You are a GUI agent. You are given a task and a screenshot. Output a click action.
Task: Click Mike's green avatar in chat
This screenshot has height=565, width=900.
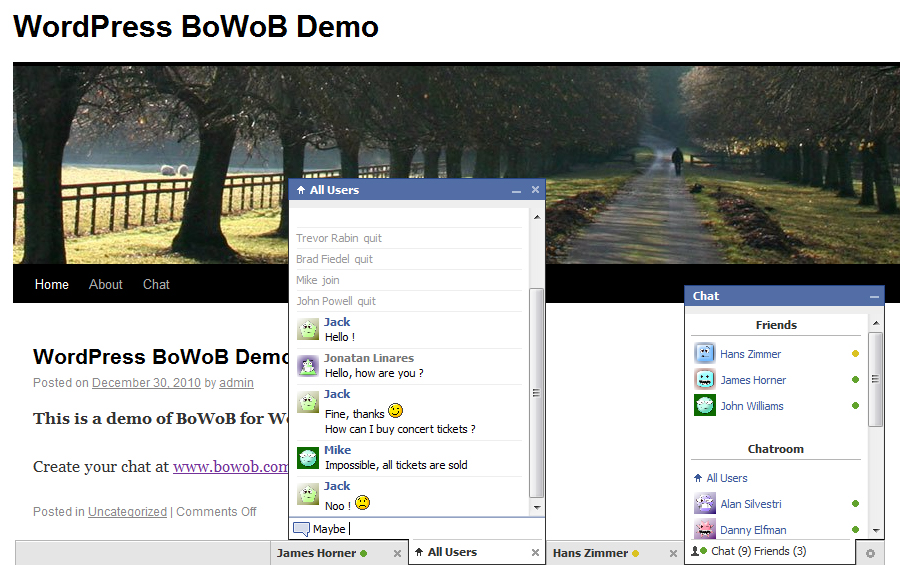(308, 458)
